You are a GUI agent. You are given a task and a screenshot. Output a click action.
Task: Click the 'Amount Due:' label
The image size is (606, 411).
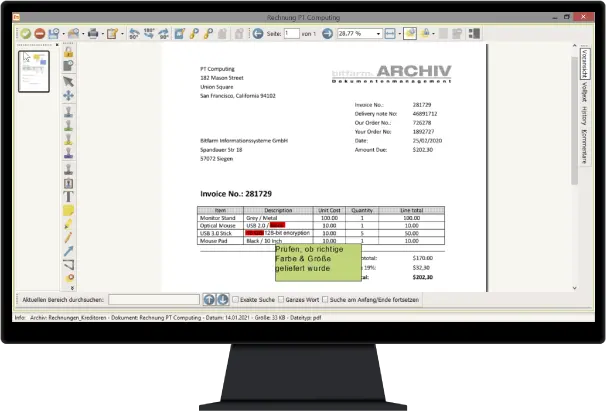tap(371, 150)
